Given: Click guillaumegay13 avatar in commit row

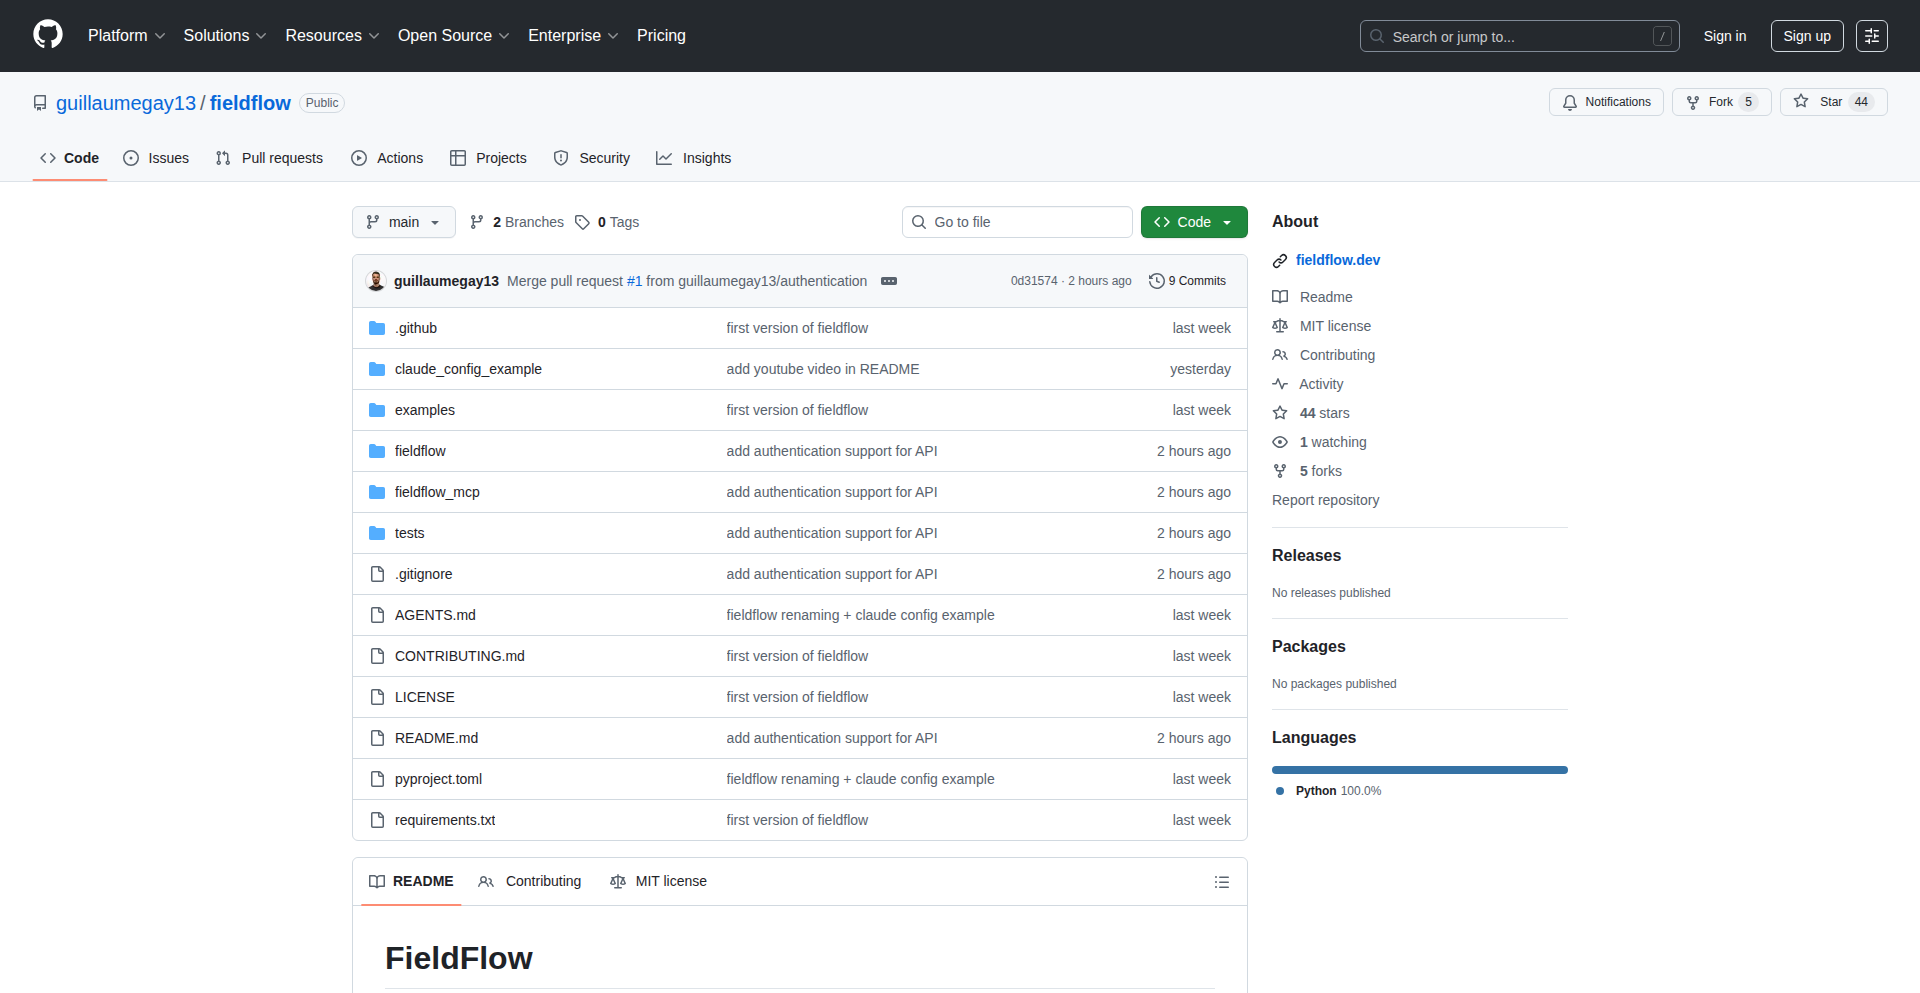Looking at the screenshot, I should click(x=376, y=281).
